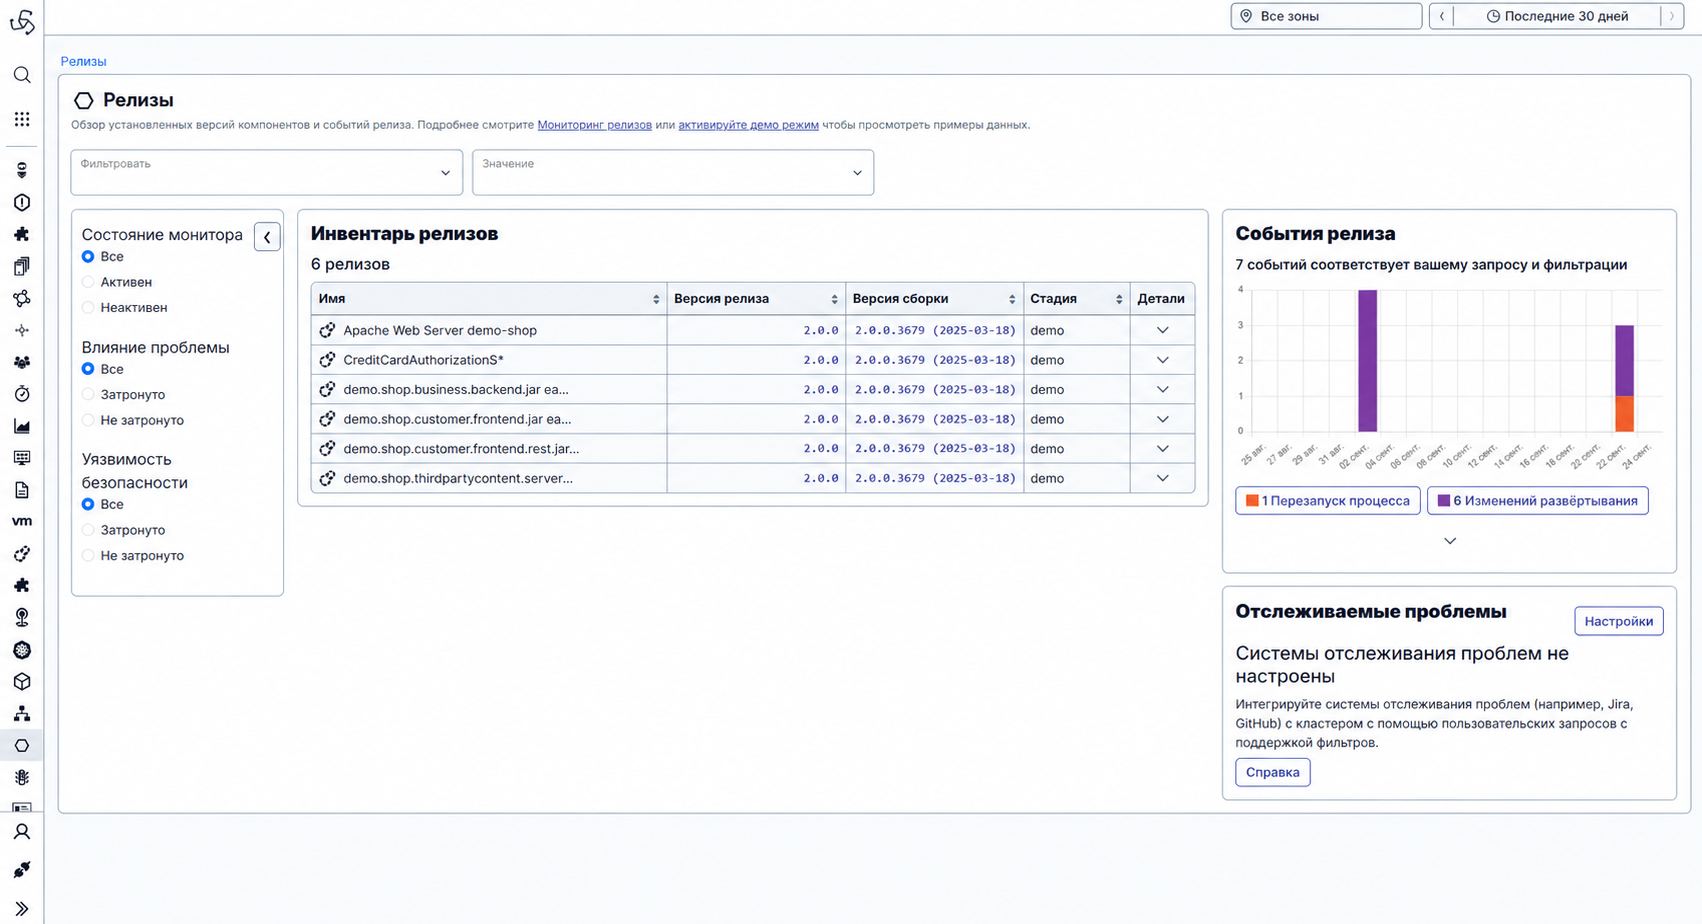Image resolution: width=1702 pixels, height=924 pixels.
Task: Open the "Последние 30 дней" timeframe selector
Action: pyautogui.click(x=1557, y=16)
